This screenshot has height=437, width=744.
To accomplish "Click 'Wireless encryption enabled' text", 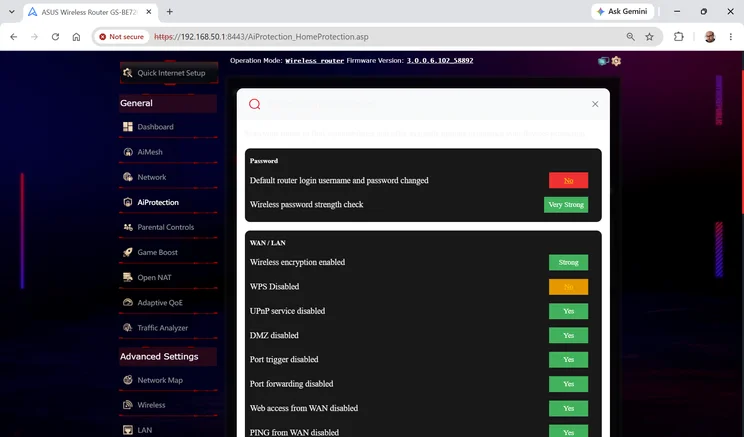I will point(298,262).
